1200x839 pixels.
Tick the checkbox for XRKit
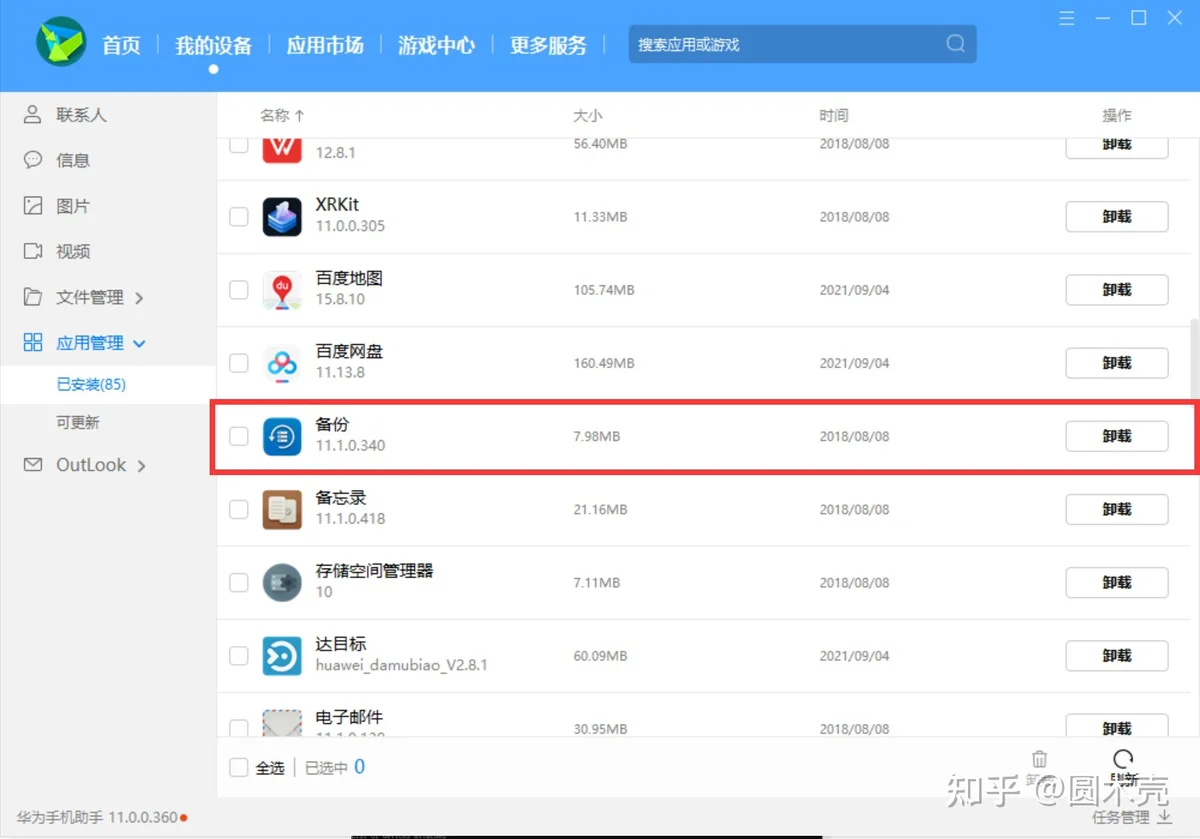(239, 216)
